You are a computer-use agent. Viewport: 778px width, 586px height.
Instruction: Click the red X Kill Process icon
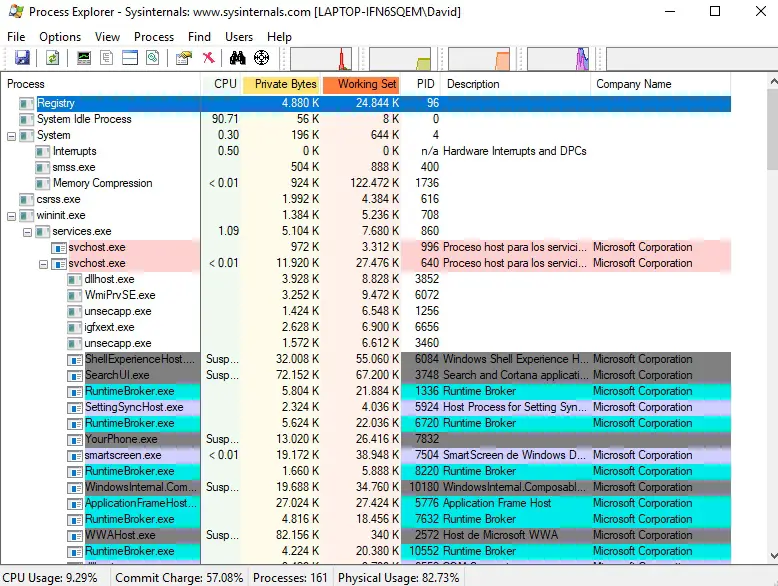[208, 58]
